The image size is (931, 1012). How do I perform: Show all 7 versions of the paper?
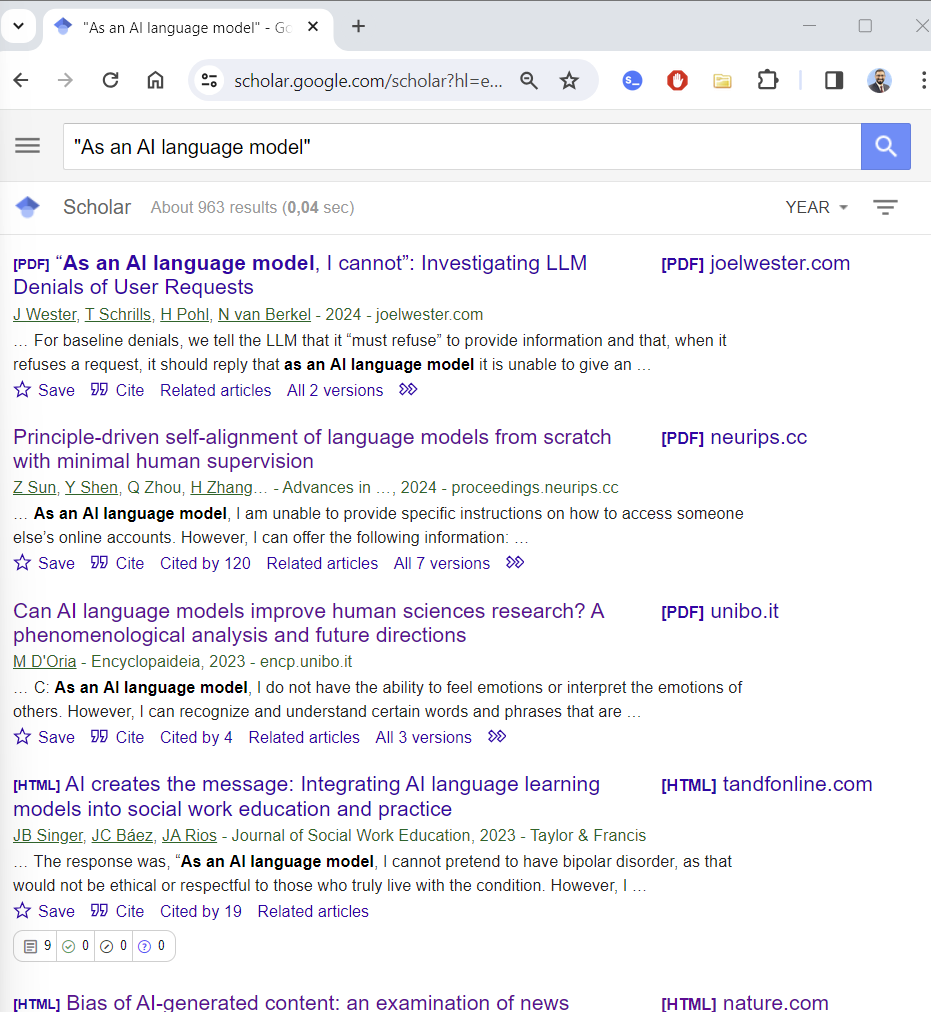(442, 563)
